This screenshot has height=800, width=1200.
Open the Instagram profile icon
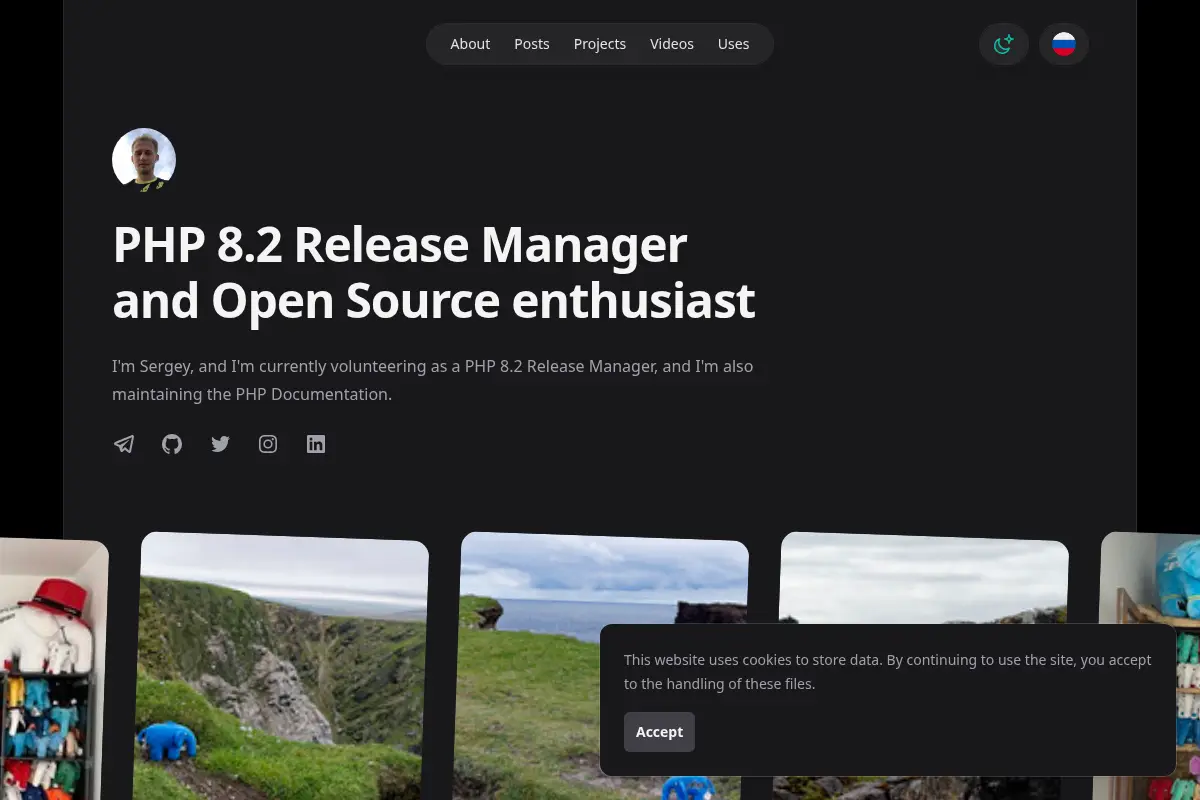(x=268, y=444)
